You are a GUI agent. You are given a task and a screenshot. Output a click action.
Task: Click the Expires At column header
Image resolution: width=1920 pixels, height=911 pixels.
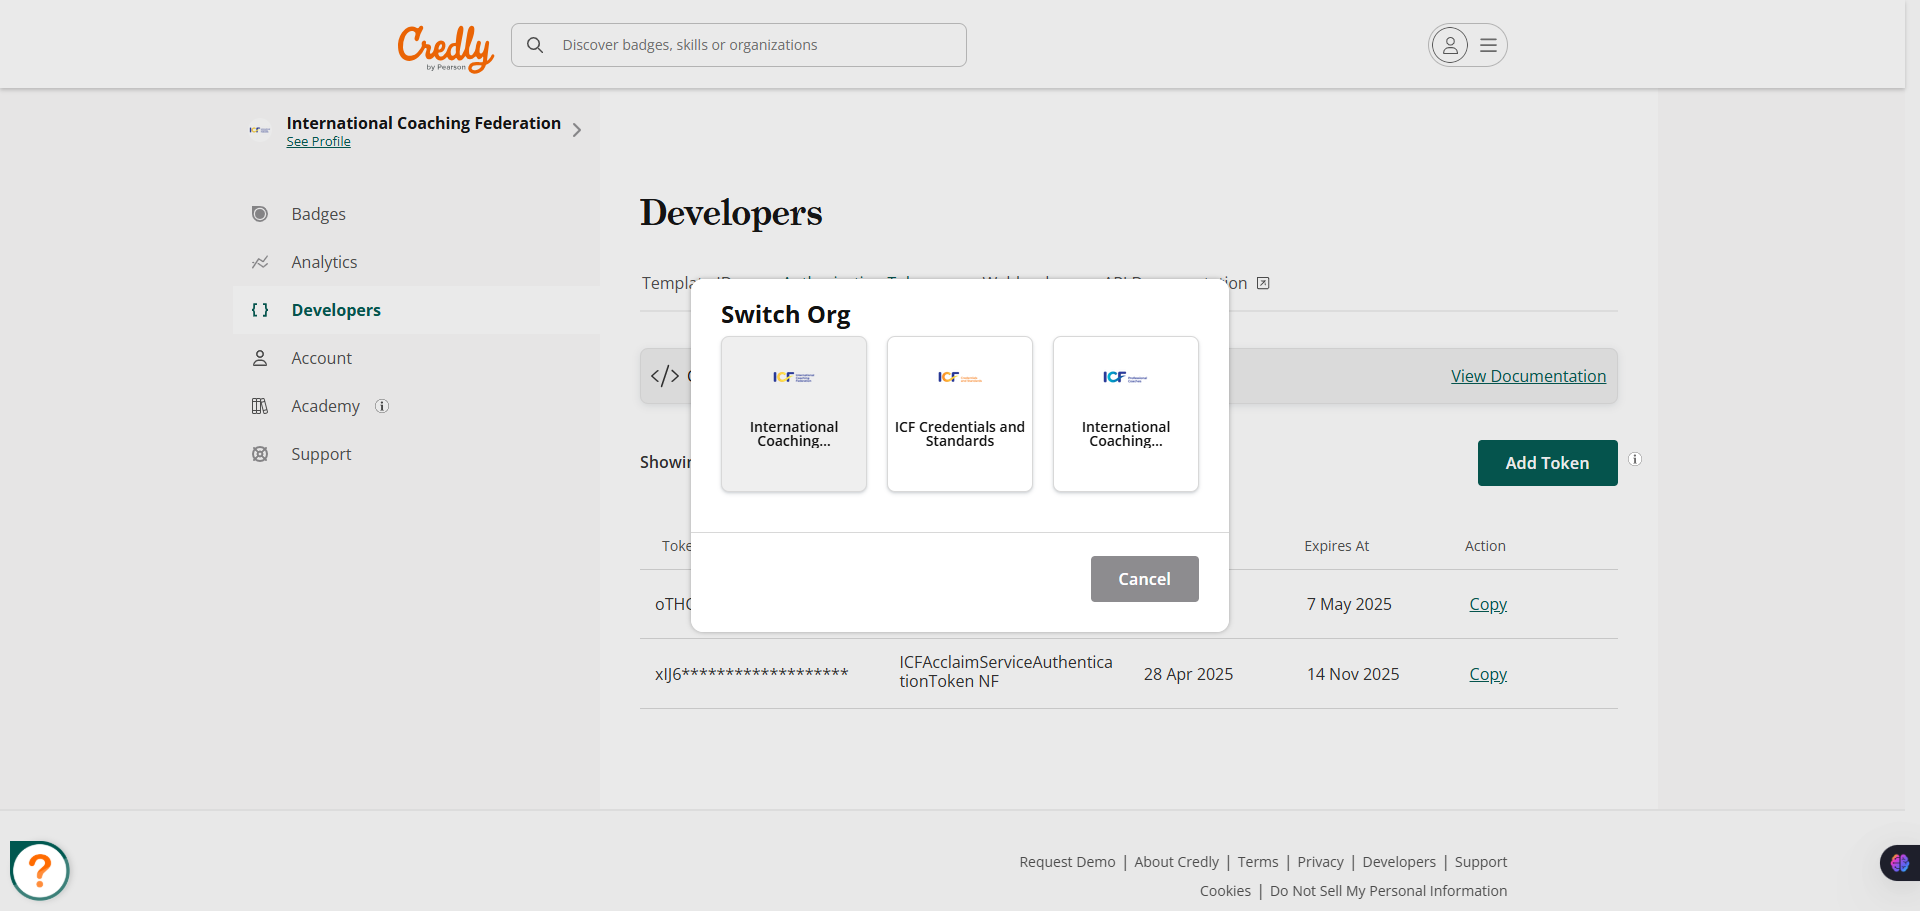tap(1337, 546)
